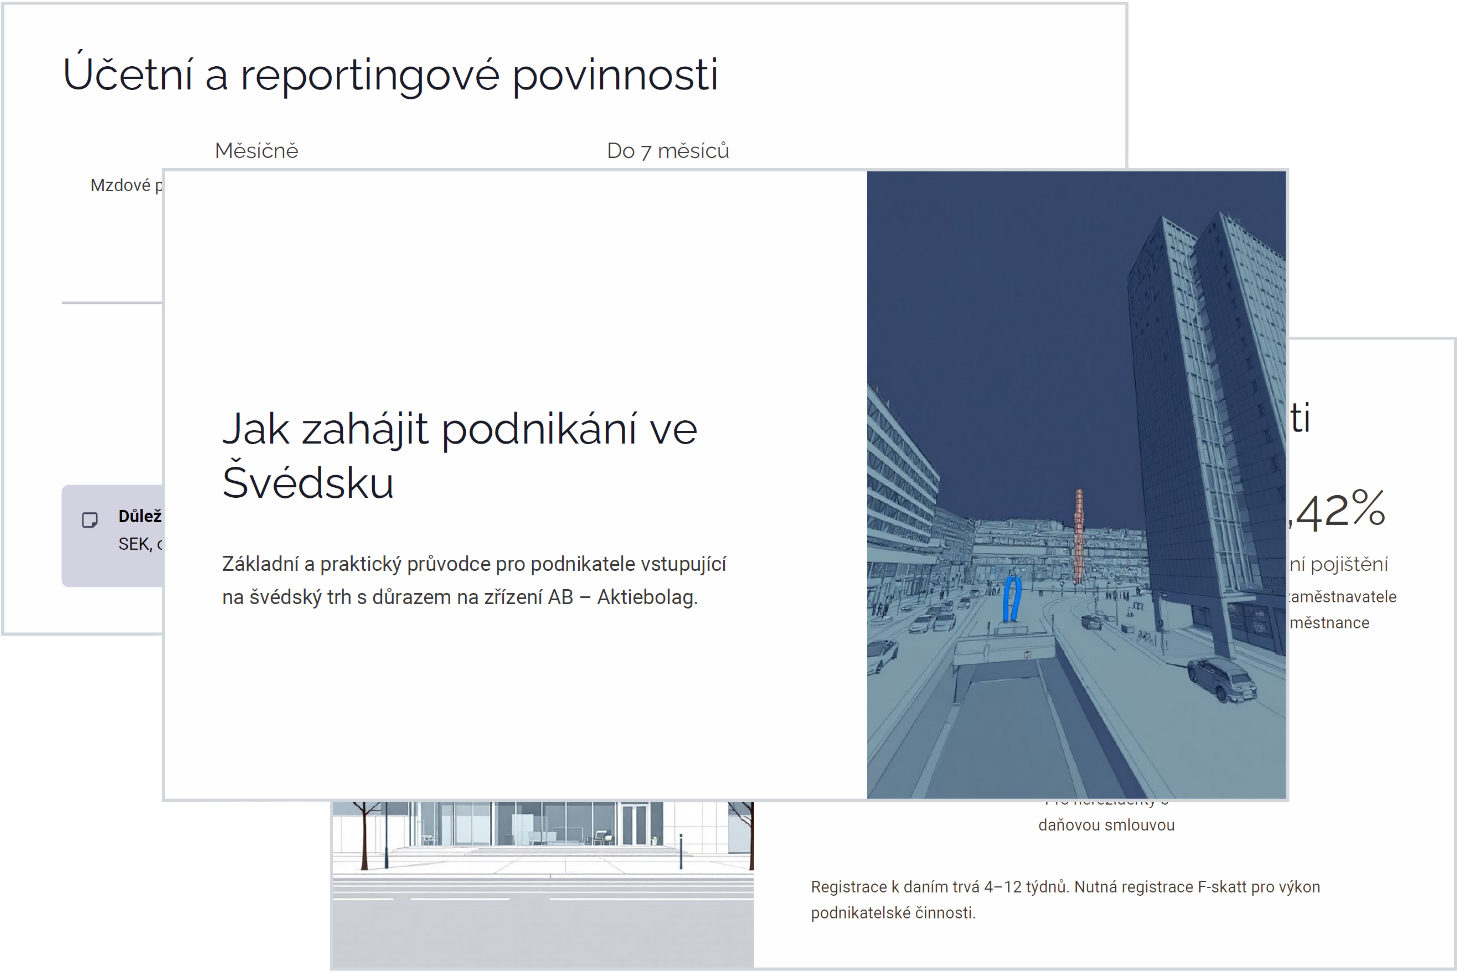The width and height of the screenshot is (1457, 972).
Task: Select the tall skyscraper in the illustration
Action: 1205,400
